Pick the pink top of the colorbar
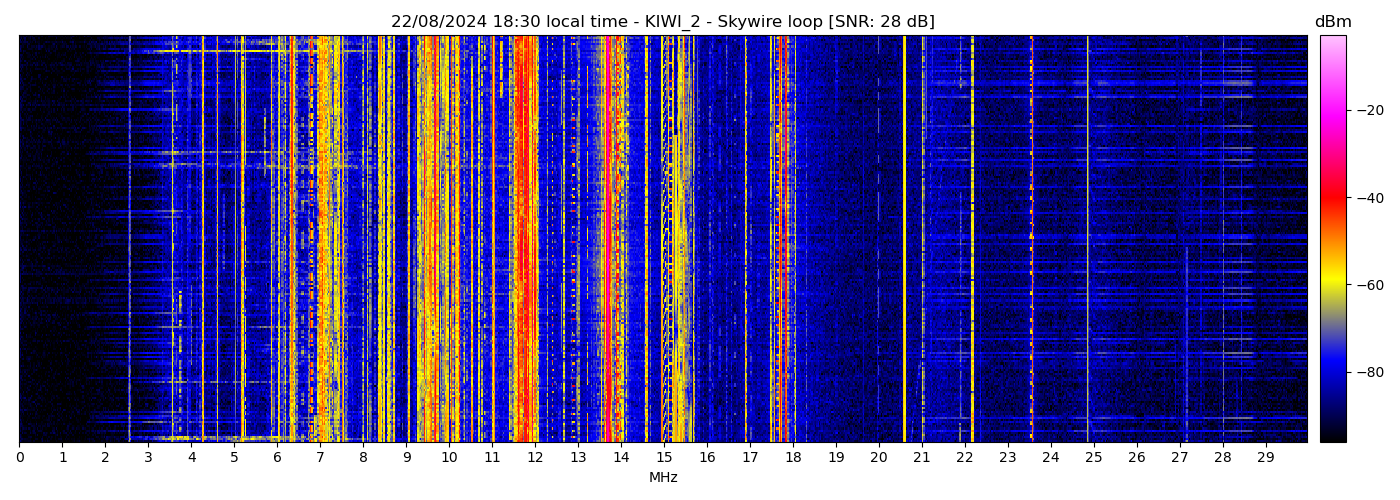The height and width of the screenshot is (500, 1400). 1332,45
